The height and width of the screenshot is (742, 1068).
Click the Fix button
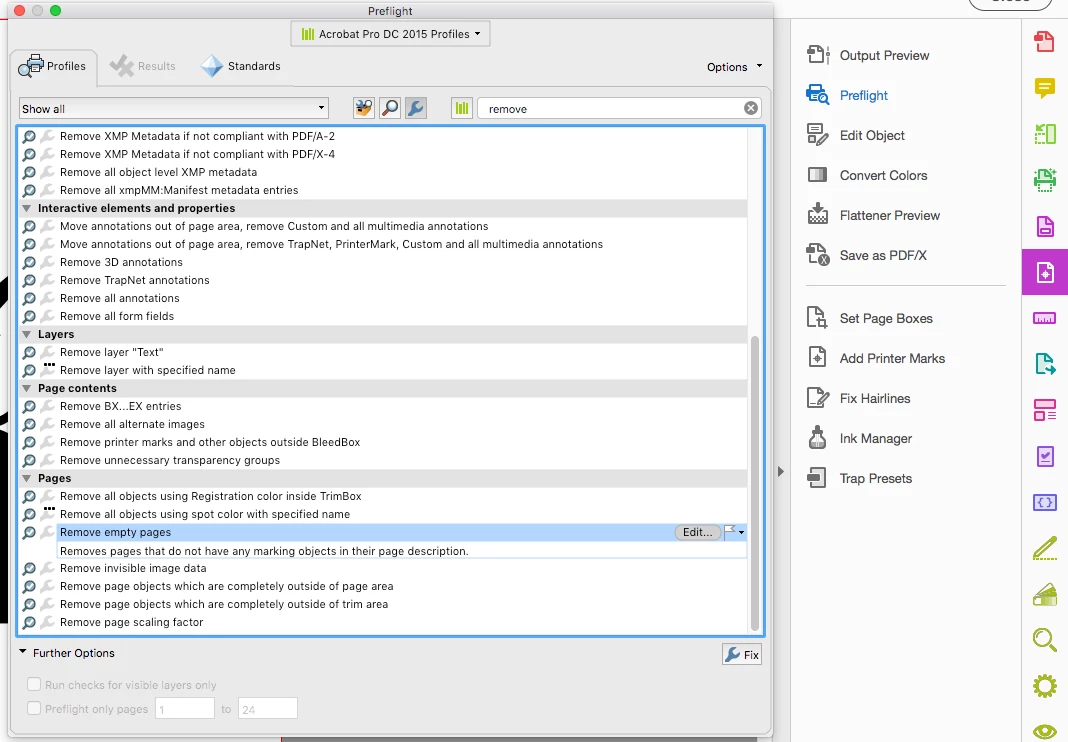tap(742, 655)
